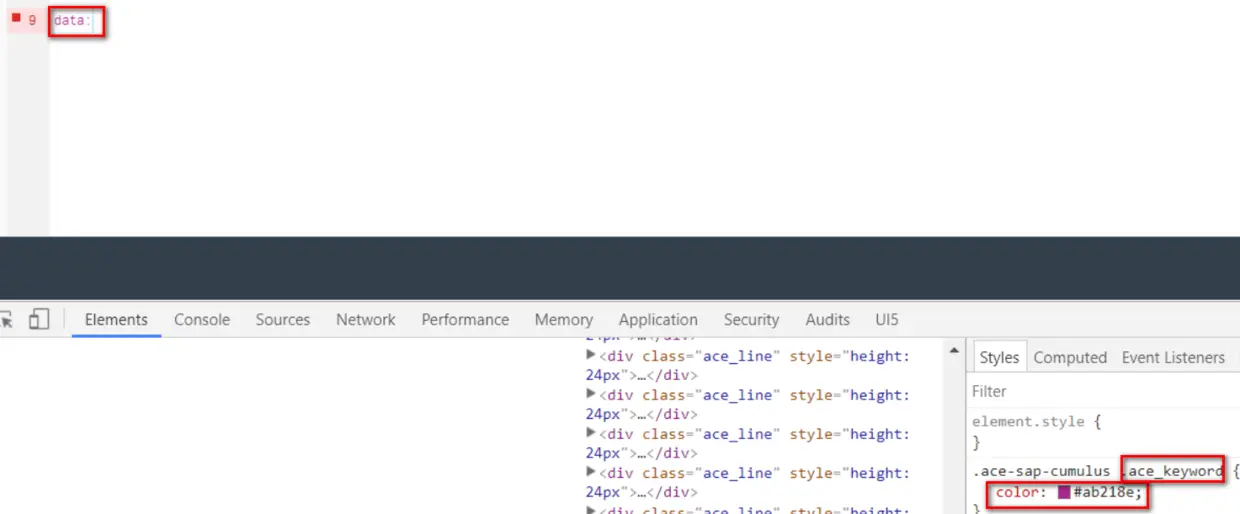Switch to the Elements tab
The height and width of the screenshot is (514, 1240).
point(116,320)
